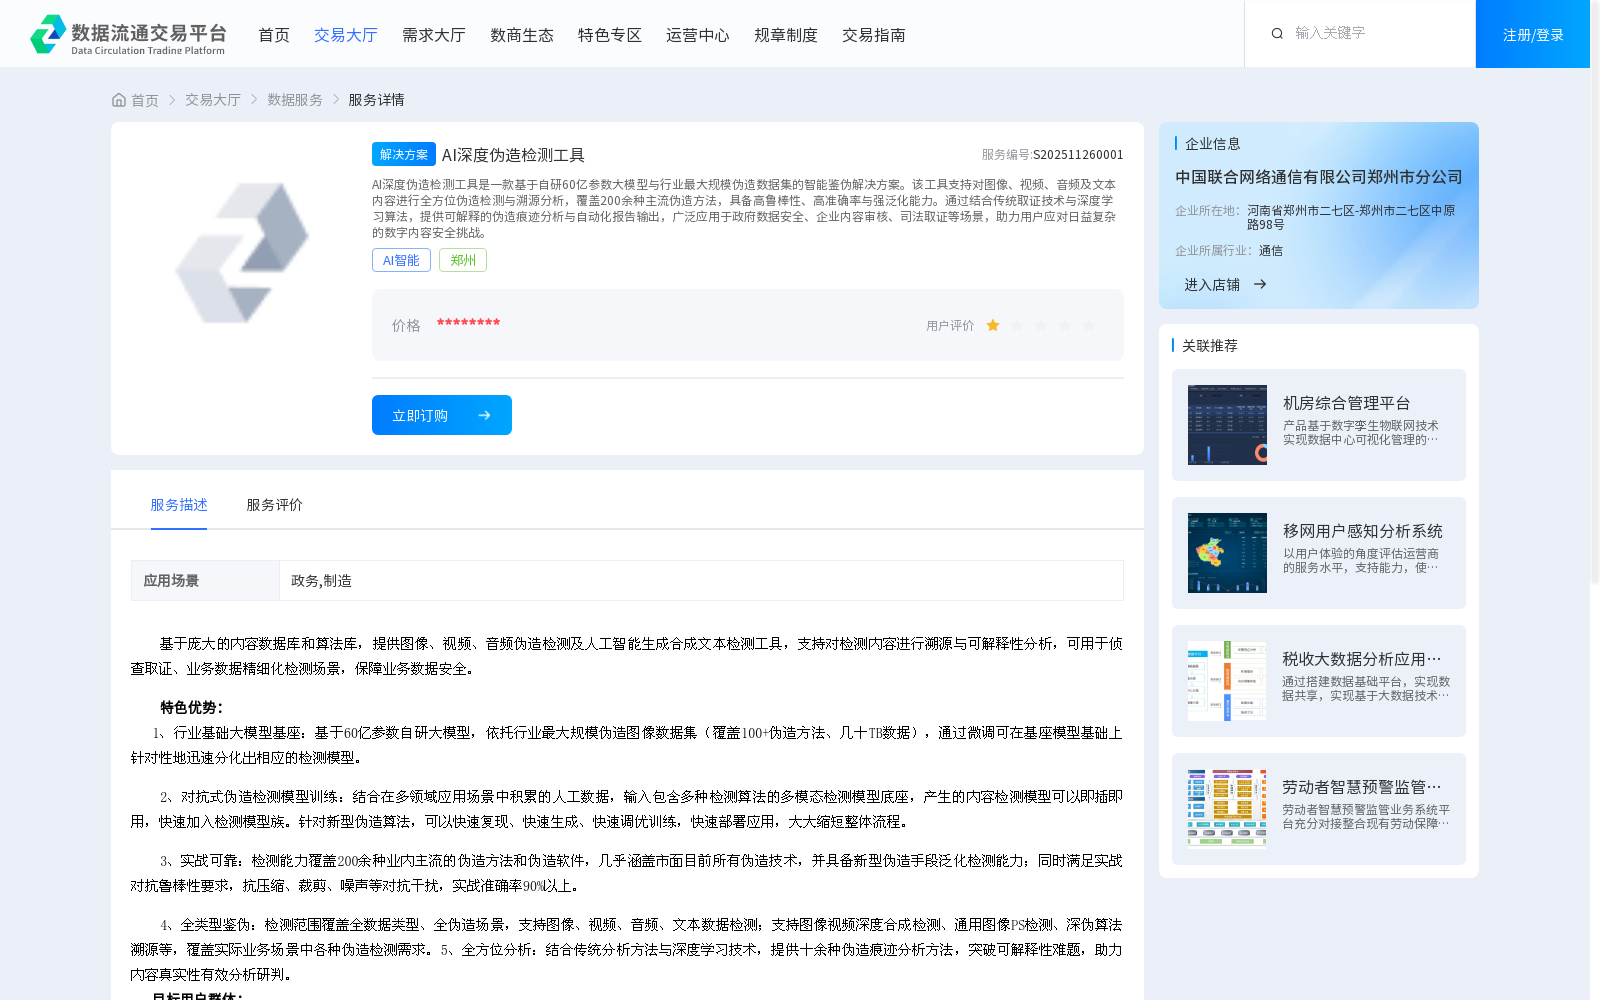The image size is (1600, 1000).
Task: Click the 劳动者智慧预警监管 title
Action: 1362,787
